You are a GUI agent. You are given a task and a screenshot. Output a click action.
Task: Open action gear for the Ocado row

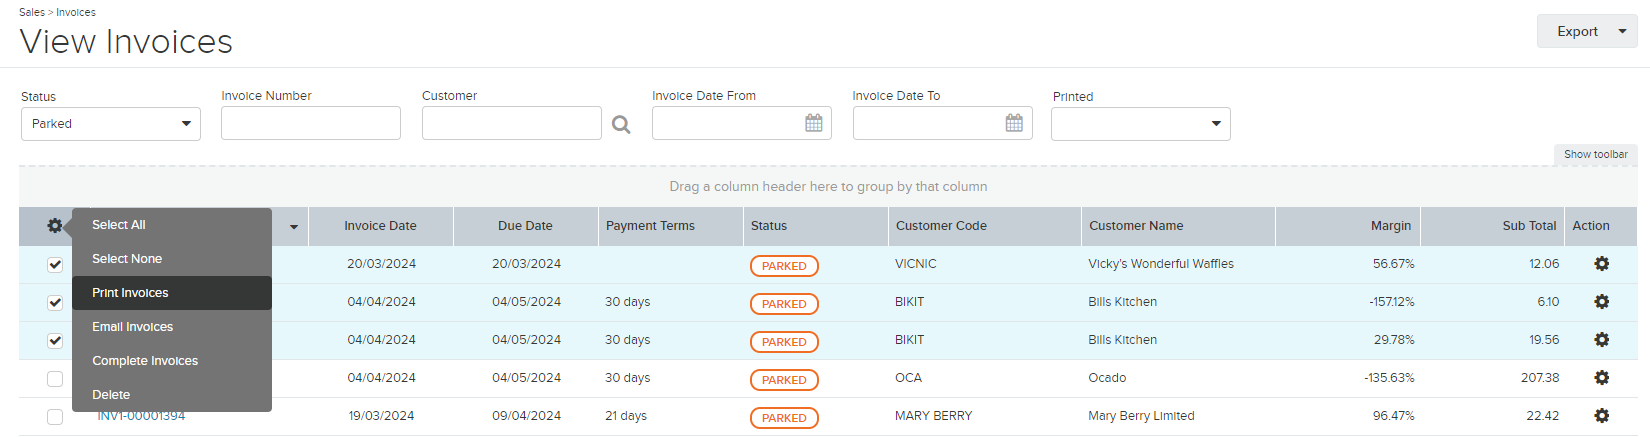1601,378
